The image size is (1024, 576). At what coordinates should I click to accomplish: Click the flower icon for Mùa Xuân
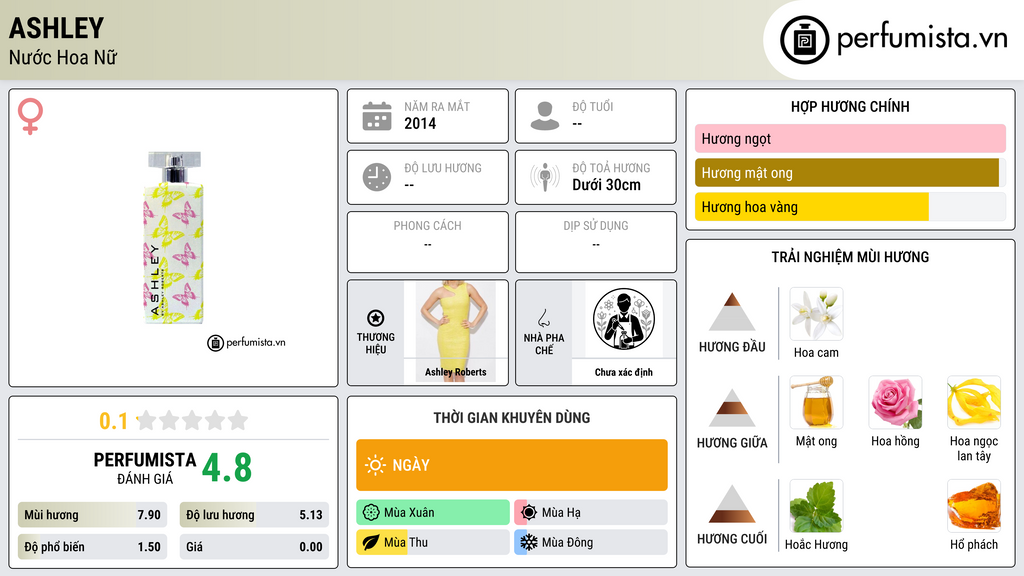click(x=371, y=512)
